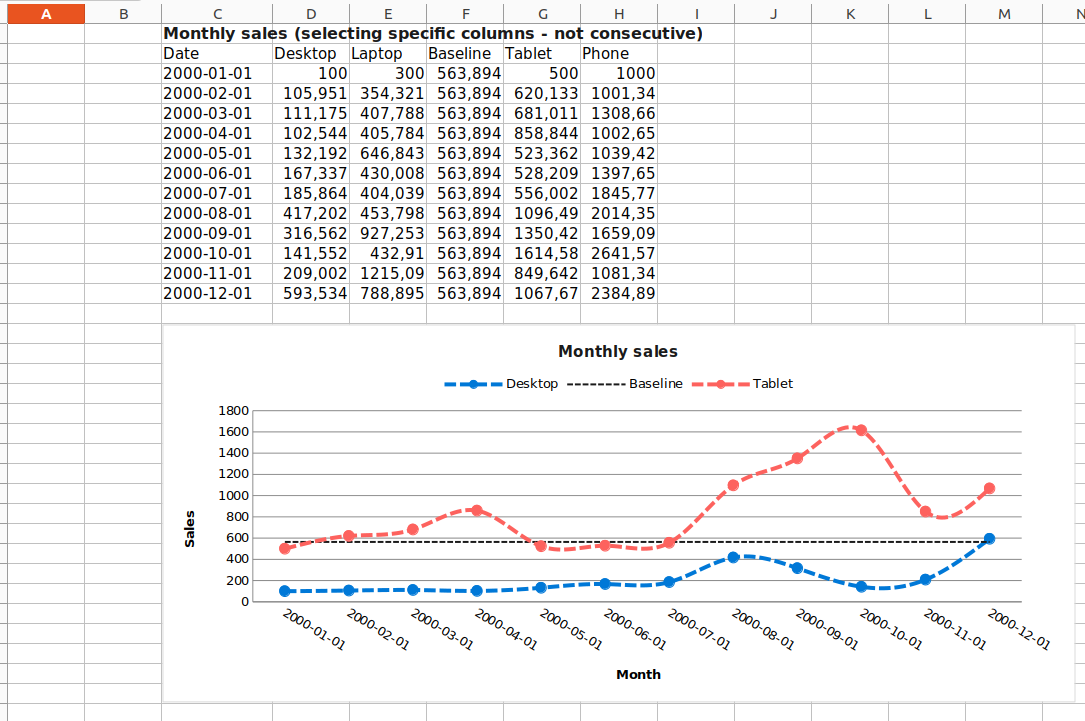Image resolution: width=1085 pixels, height=721 pixels.
Task: Select the Tablet data point for 2000-10-01
Action: pyautogui.click(x=861, y=430)
